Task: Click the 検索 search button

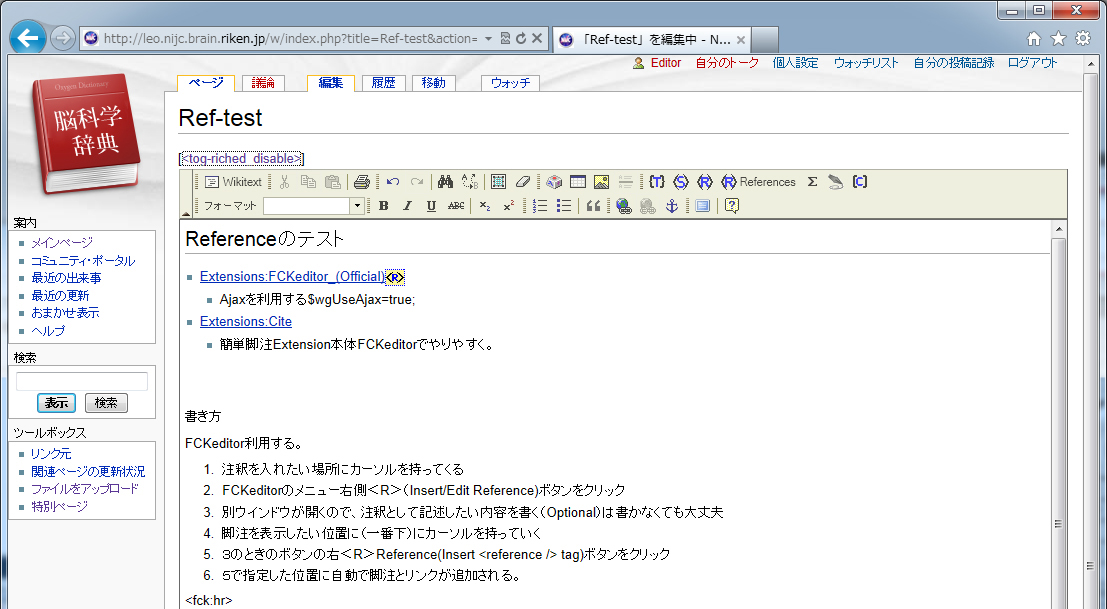Action: click(x=106, y=403)
